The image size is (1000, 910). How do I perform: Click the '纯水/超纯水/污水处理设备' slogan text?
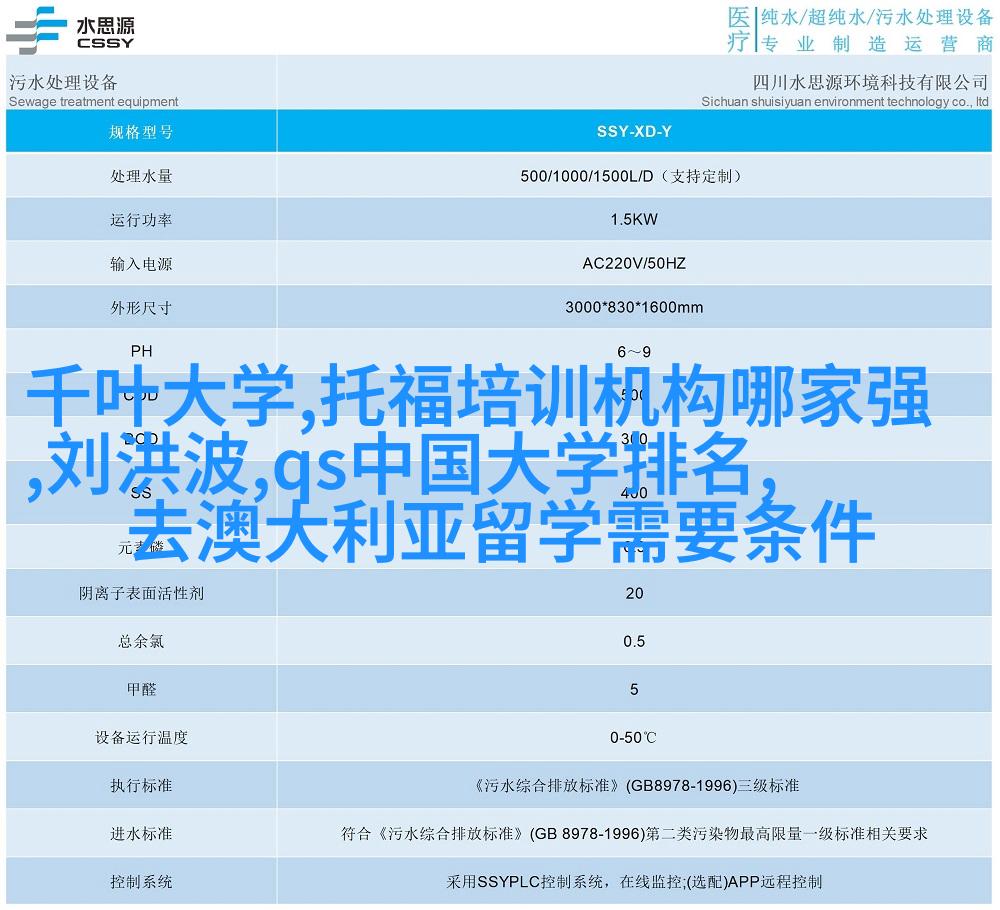(x=877, y=17)
